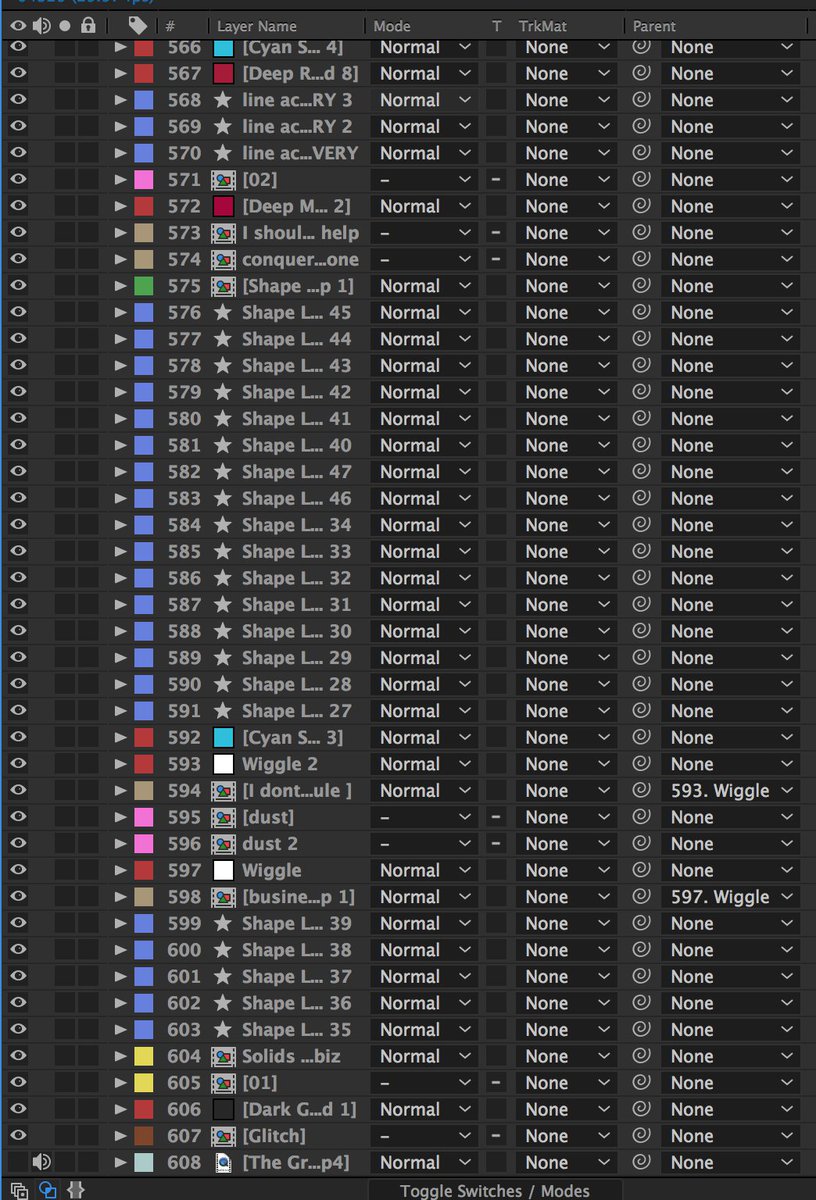Viewport: 816px width, 1200px height.
Task: Click composition icon of layer 607 [Glitch]
Action: [x=223, y=1136]
